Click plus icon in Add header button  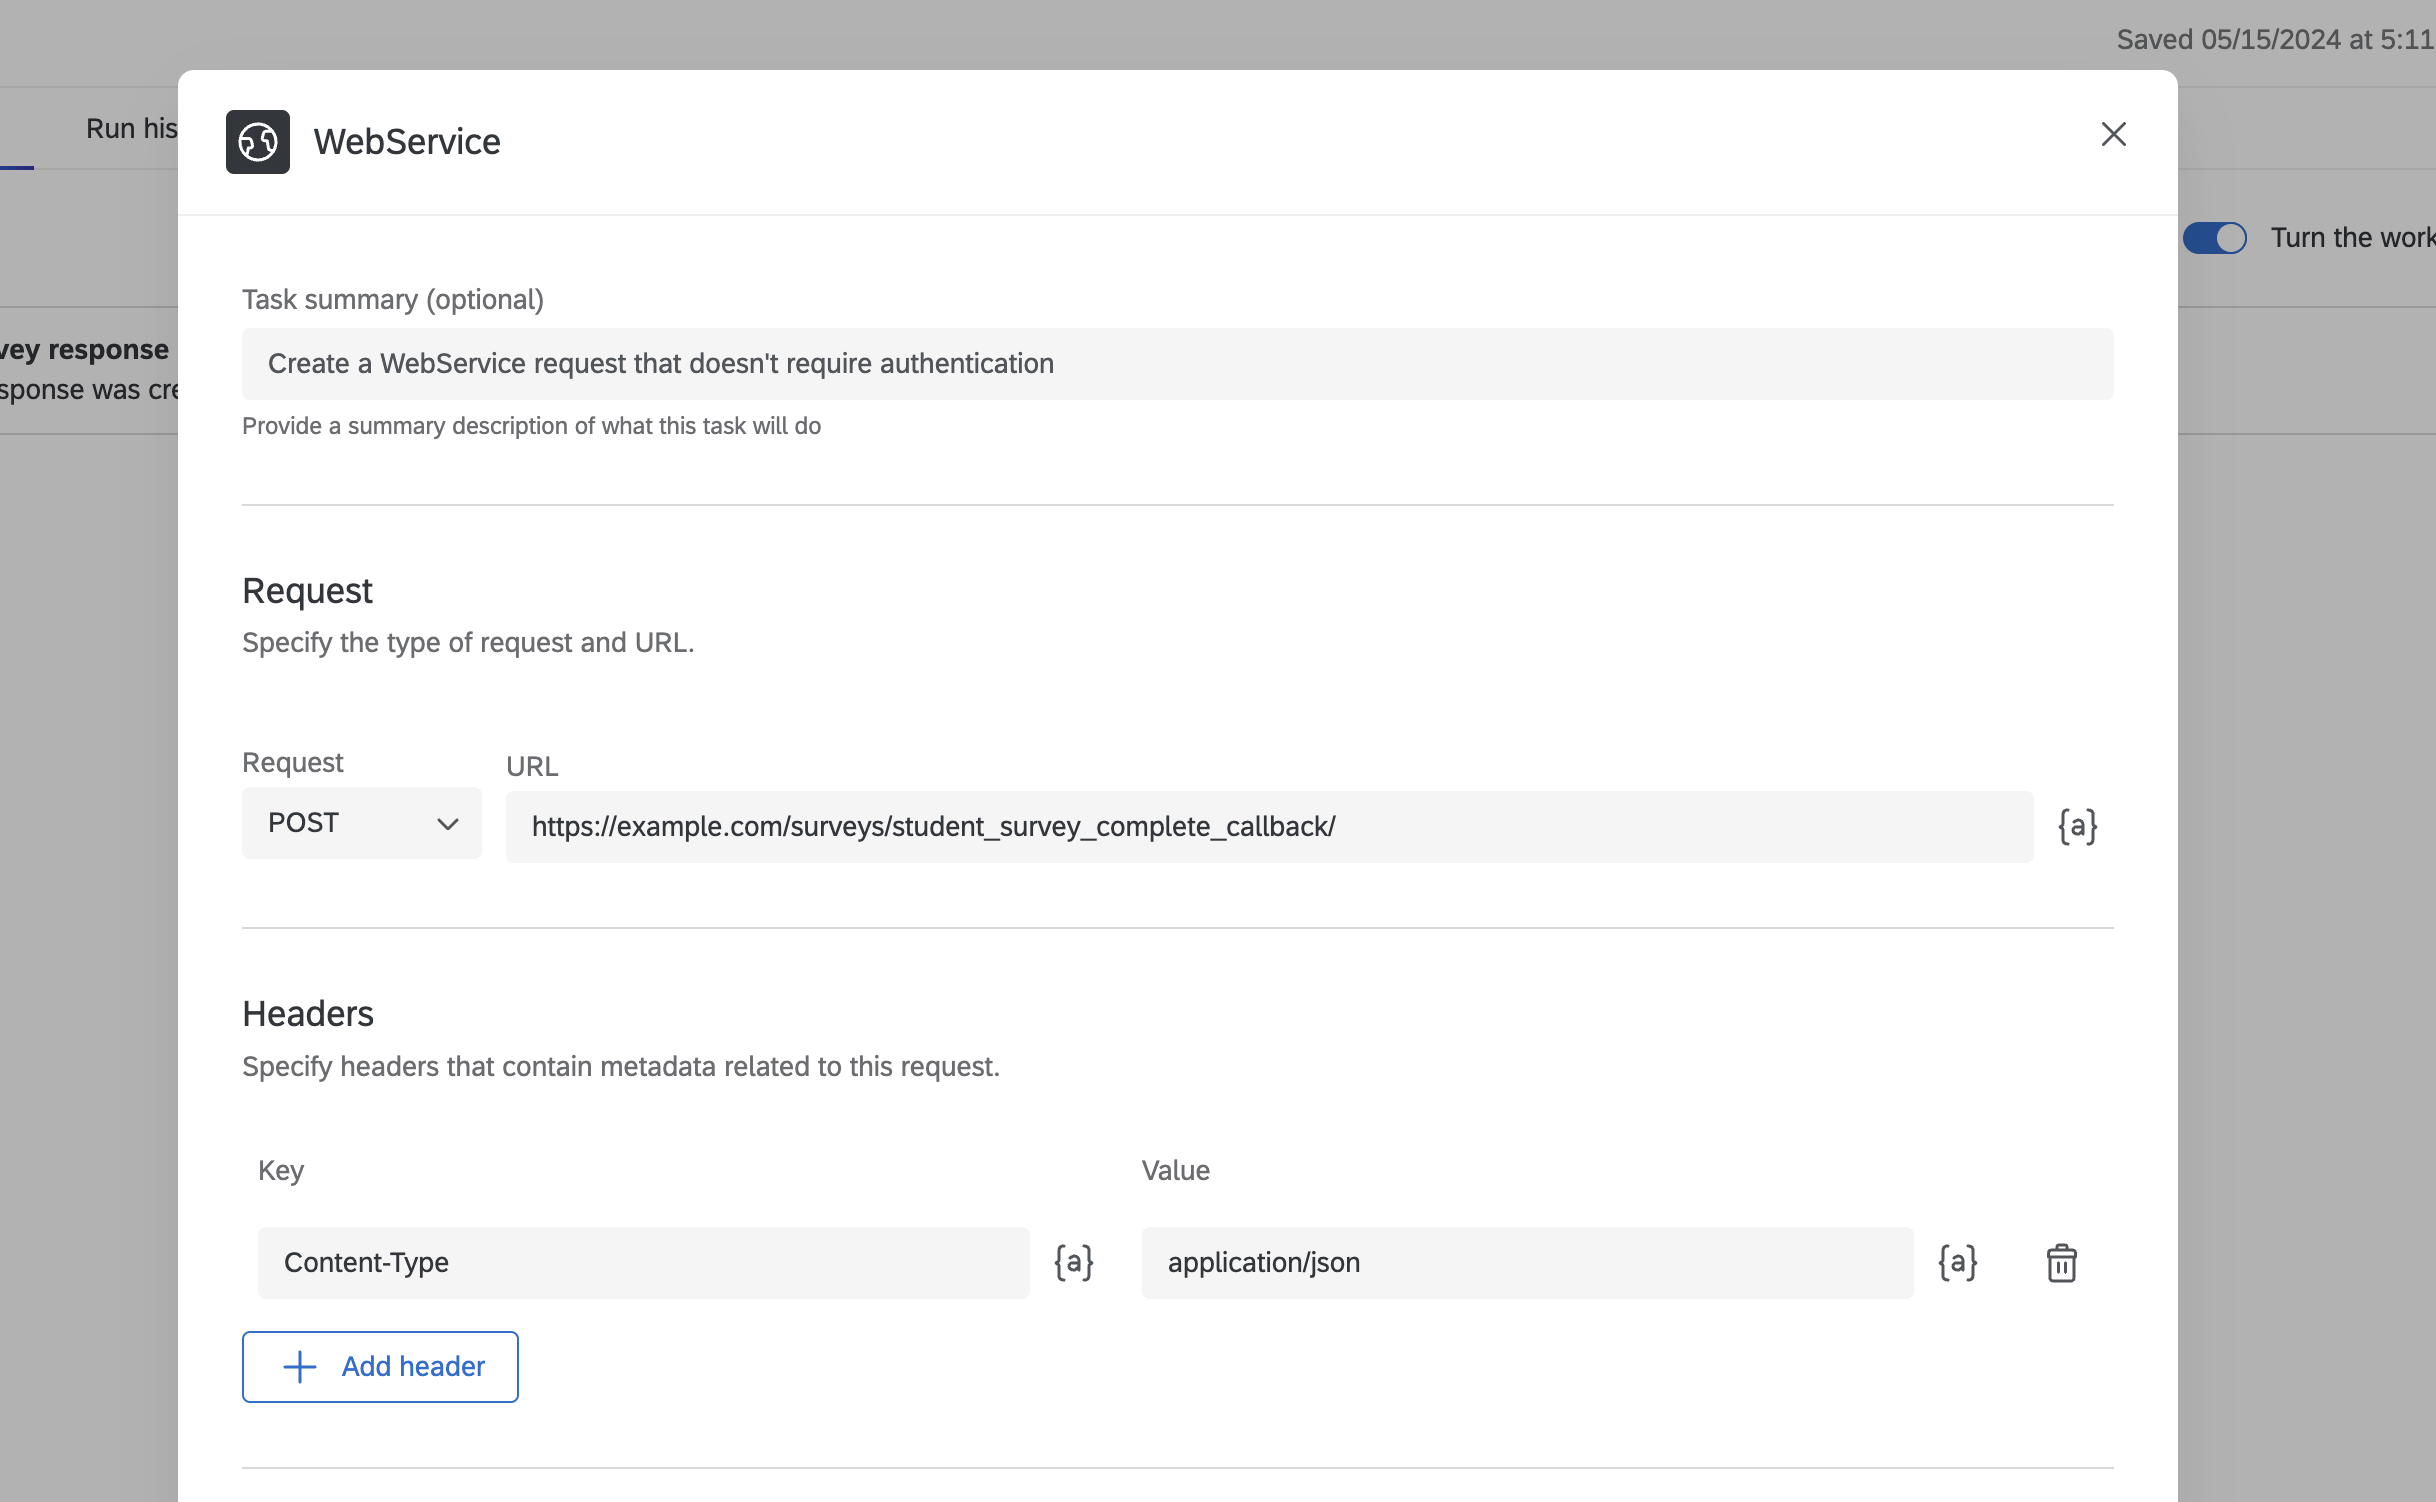pos(300,1367)
